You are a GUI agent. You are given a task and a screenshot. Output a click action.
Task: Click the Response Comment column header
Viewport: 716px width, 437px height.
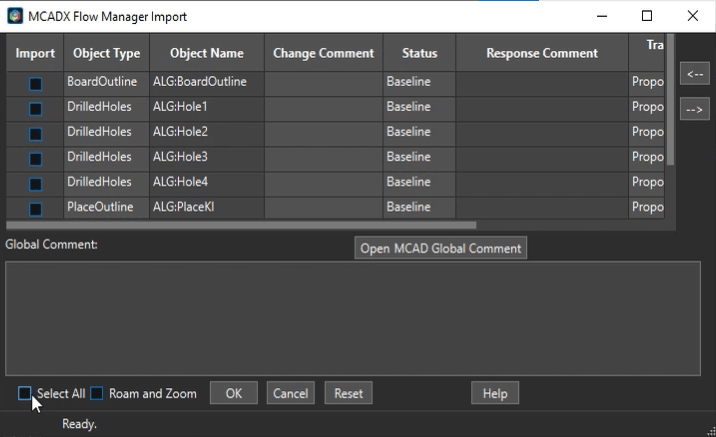(542, 53)
